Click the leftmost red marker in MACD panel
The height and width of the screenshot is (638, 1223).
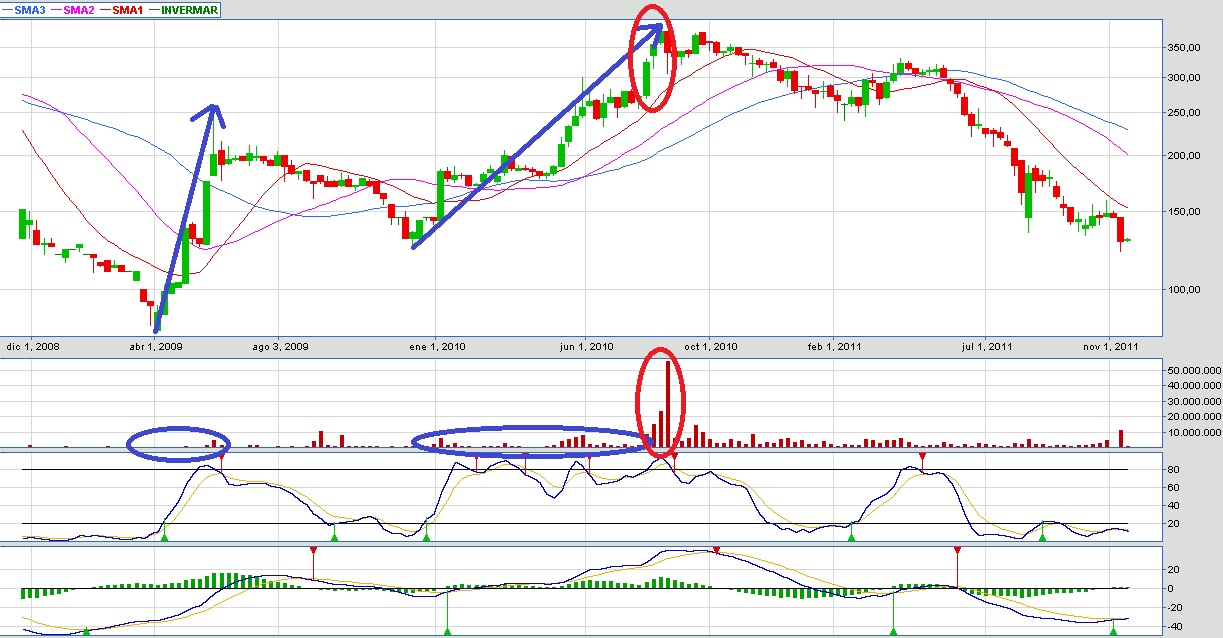(x=313, y=551)
